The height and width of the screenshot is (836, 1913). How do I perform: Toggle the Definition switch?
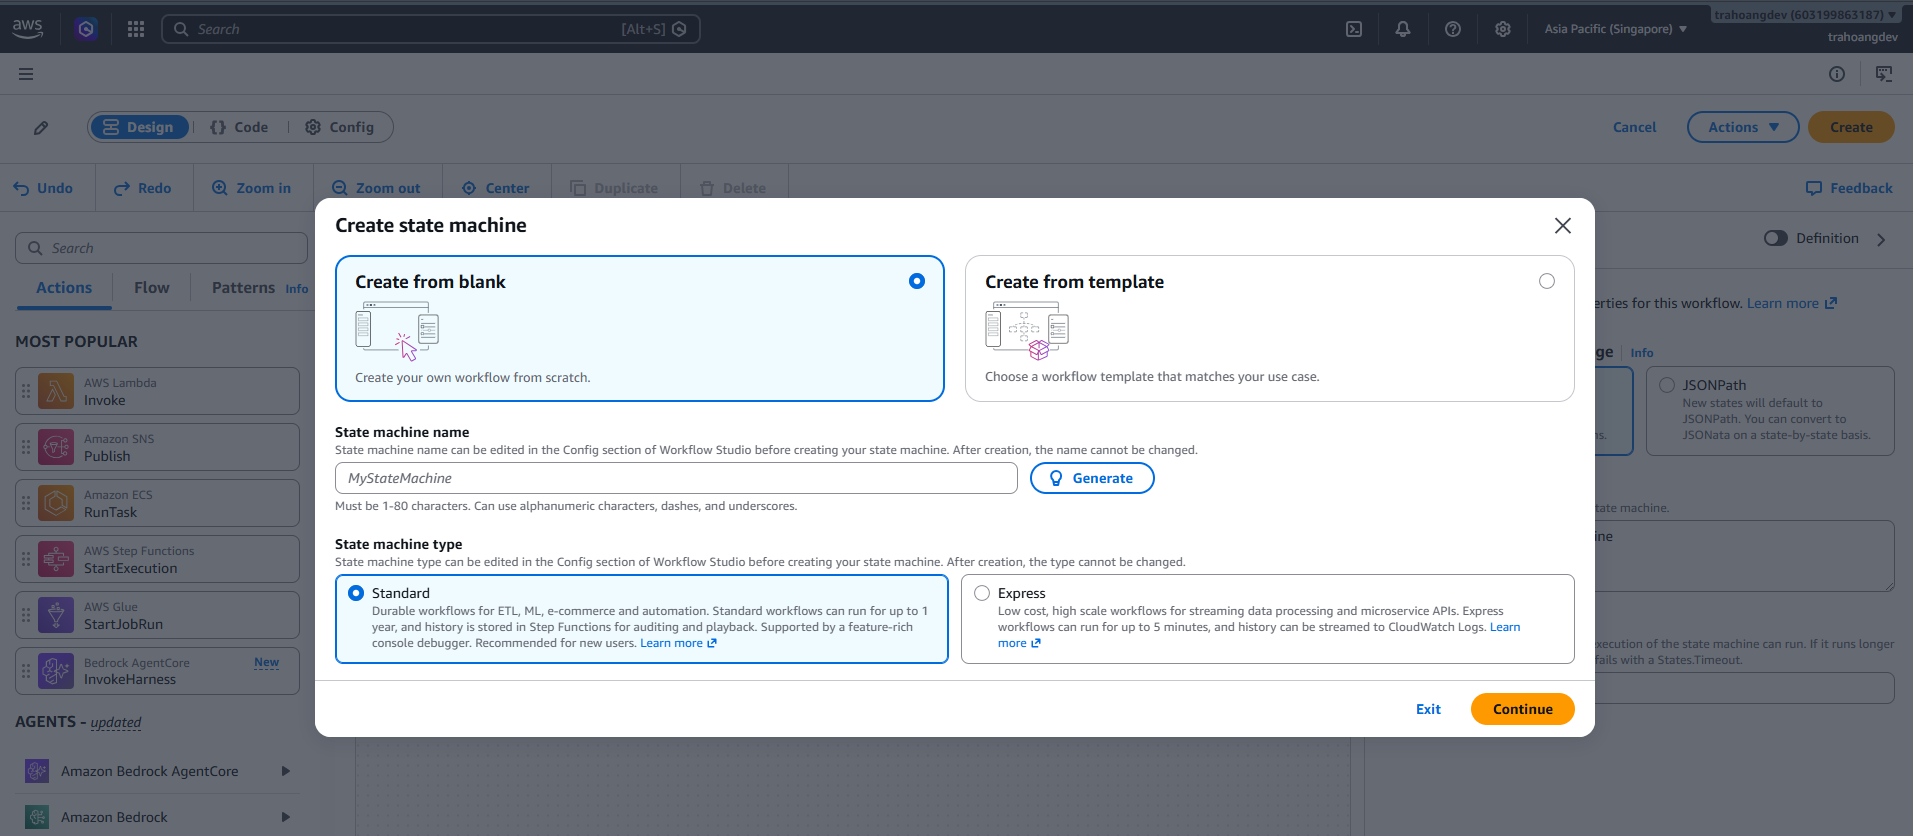[1776, 238]
